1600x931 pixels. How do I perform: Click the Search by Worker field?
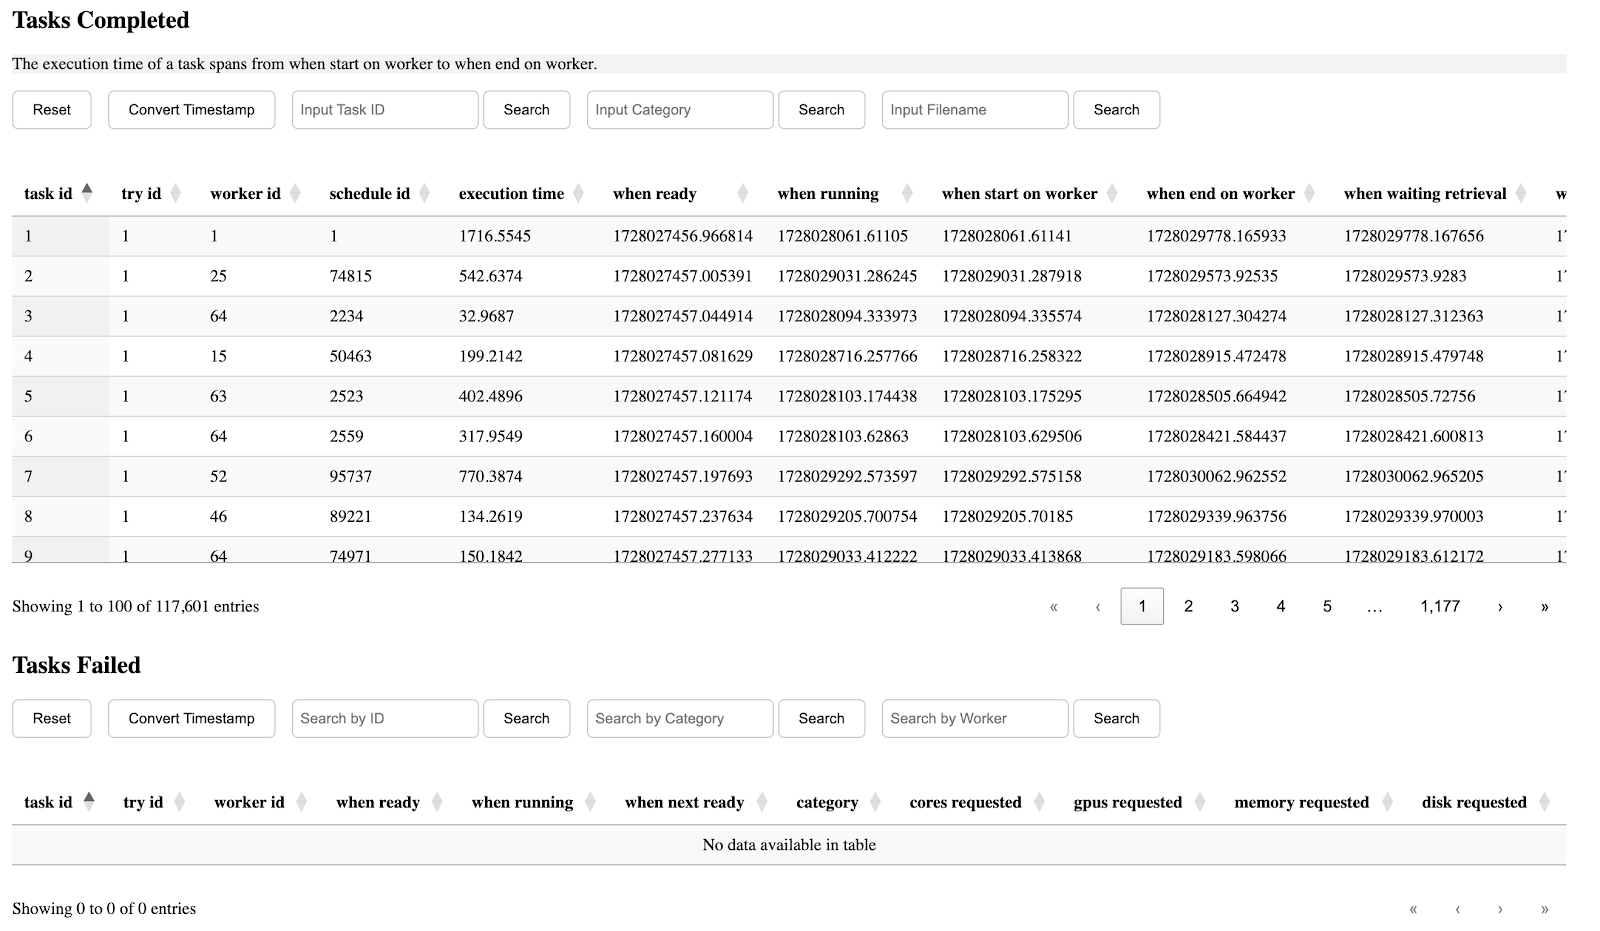point(974,718)
